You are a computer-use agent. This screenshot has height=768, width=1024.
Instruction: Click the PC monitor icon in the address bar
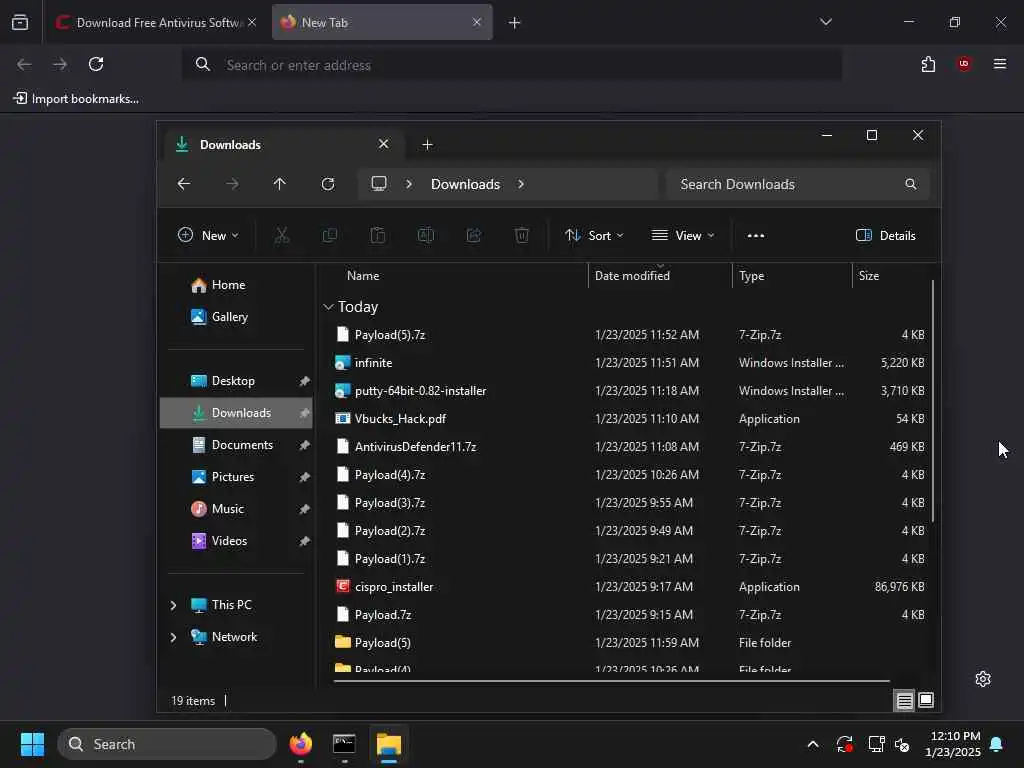point(379,184)
